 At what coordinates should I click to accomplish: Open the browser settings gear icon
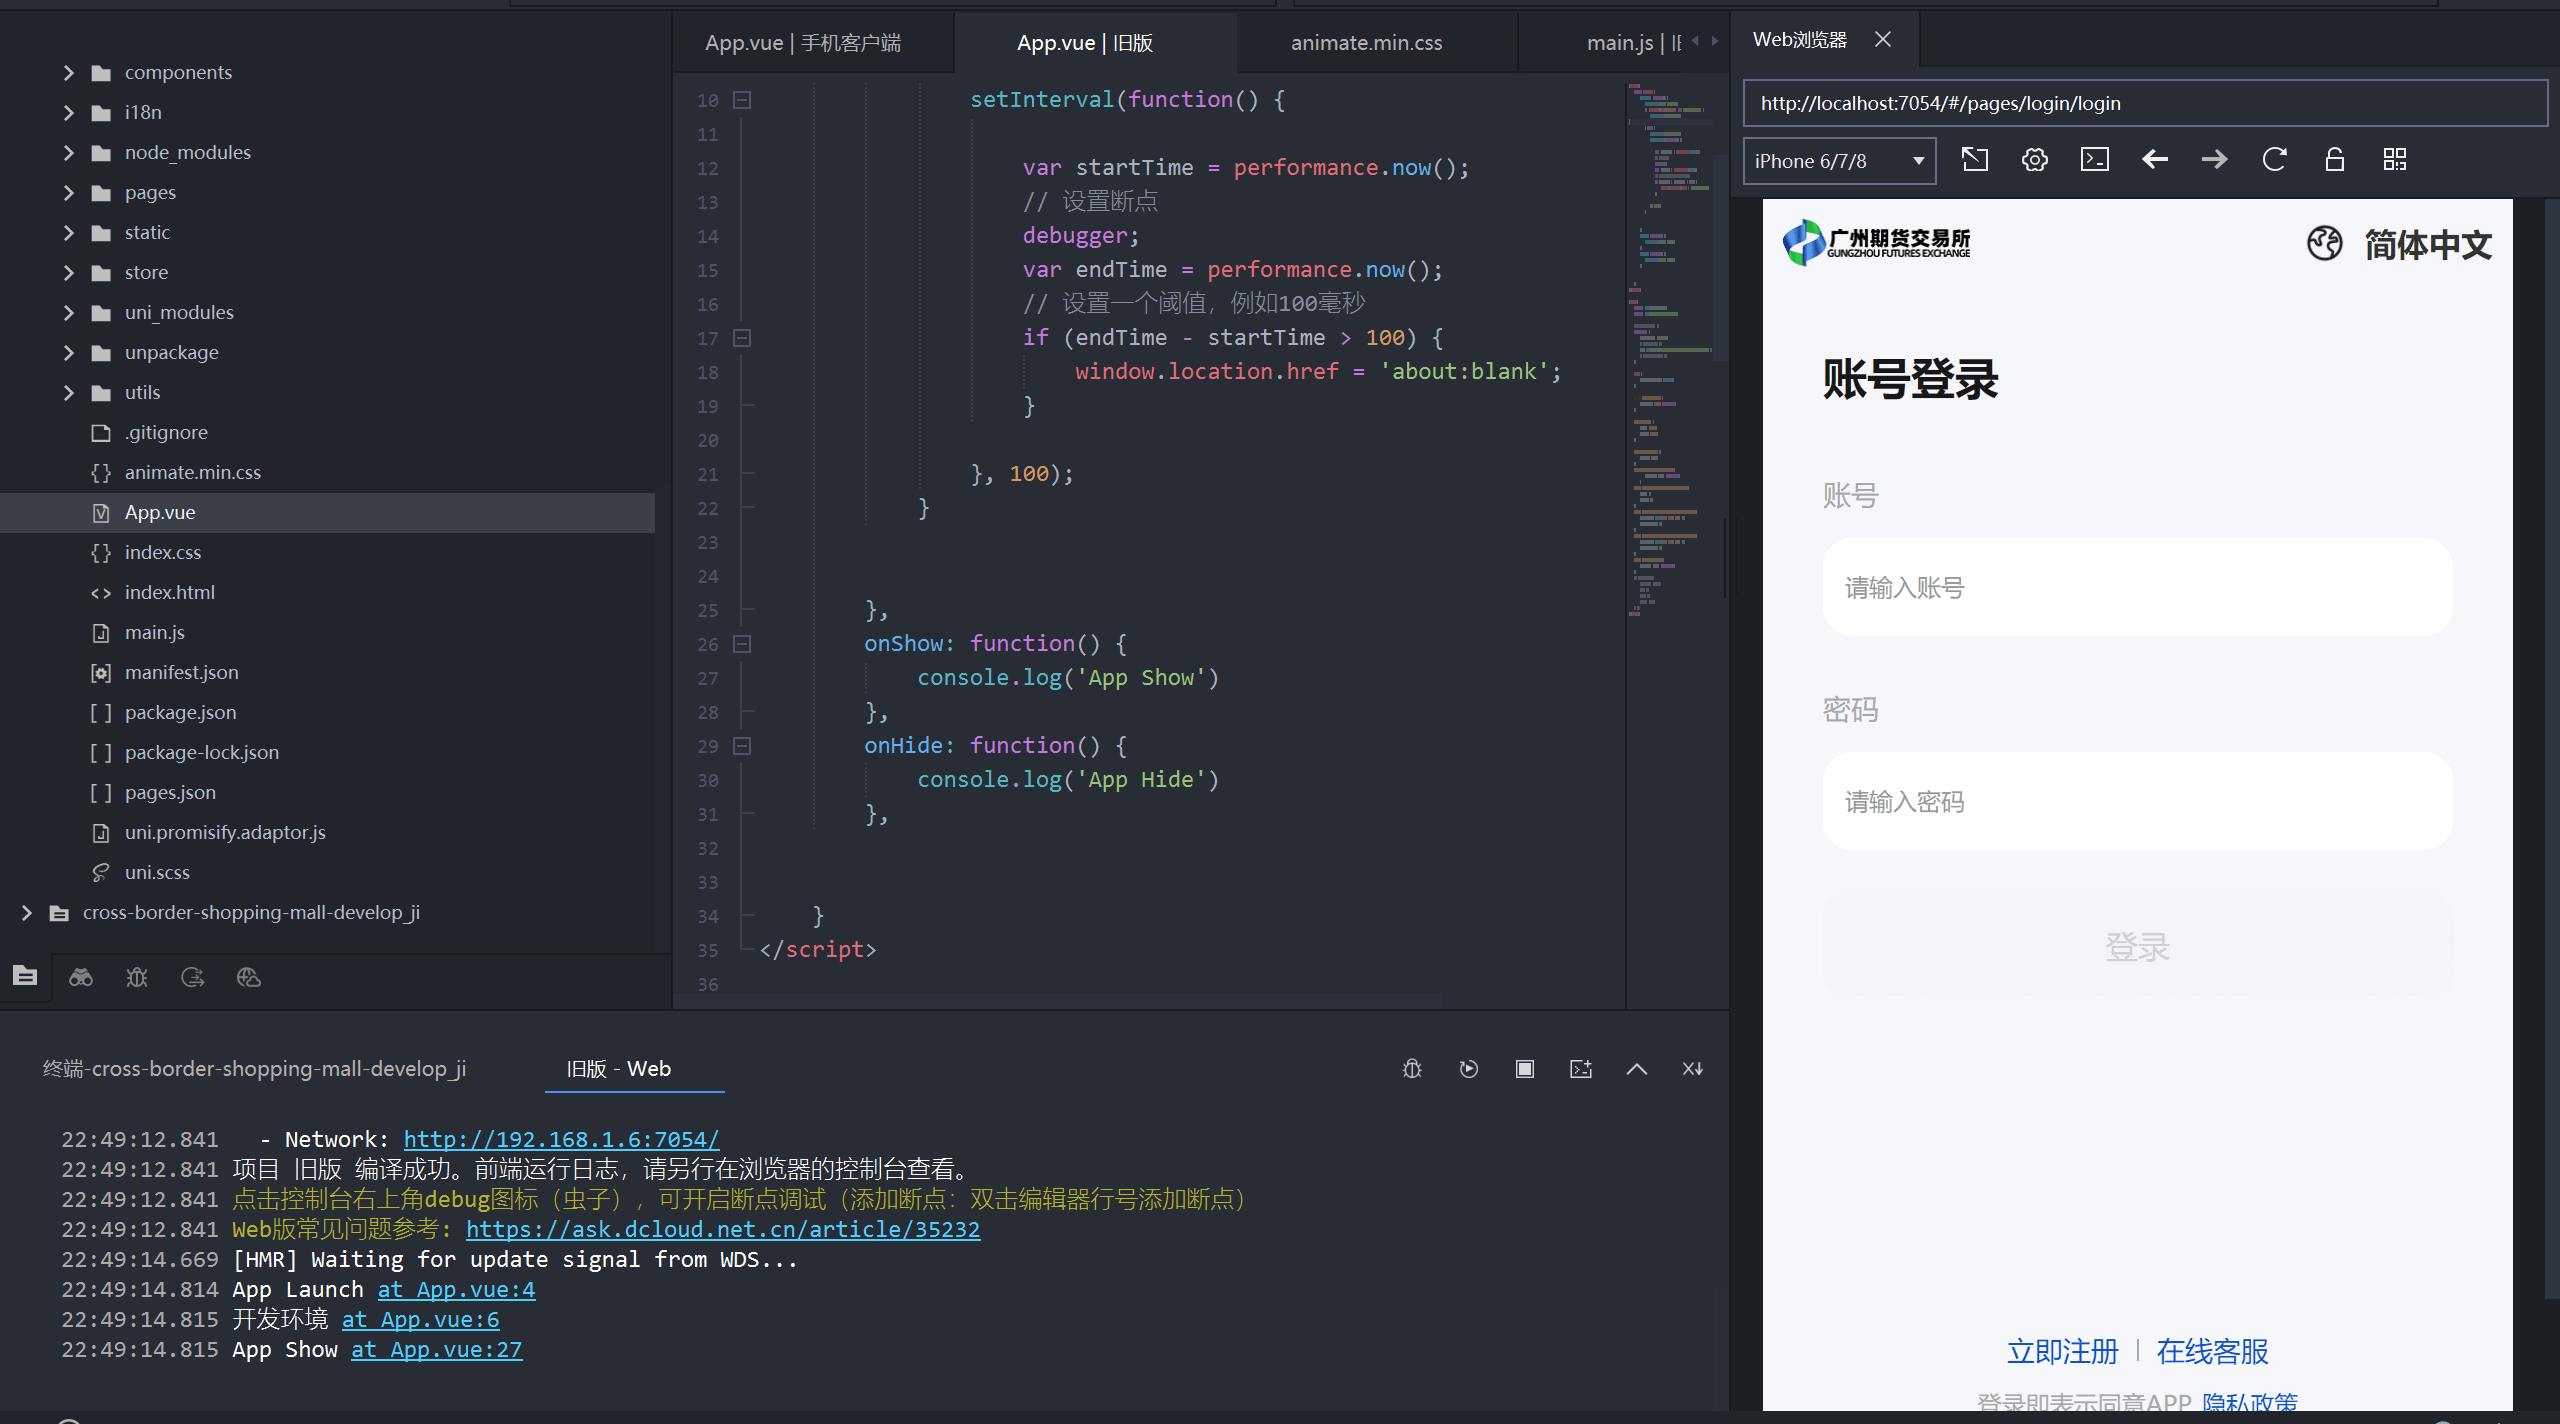tap(2034, 160)
